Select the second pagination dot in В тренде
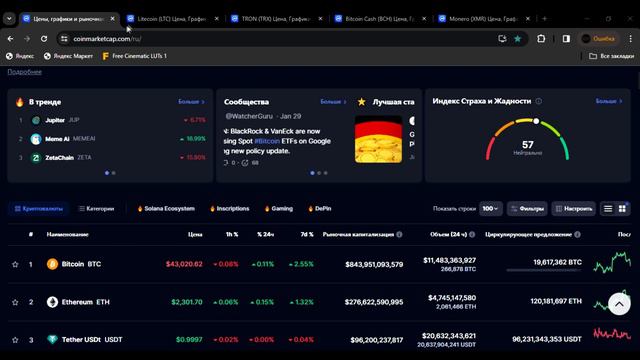Image resolution: width=640 pixels, height=360 pixels. [113, 173]
